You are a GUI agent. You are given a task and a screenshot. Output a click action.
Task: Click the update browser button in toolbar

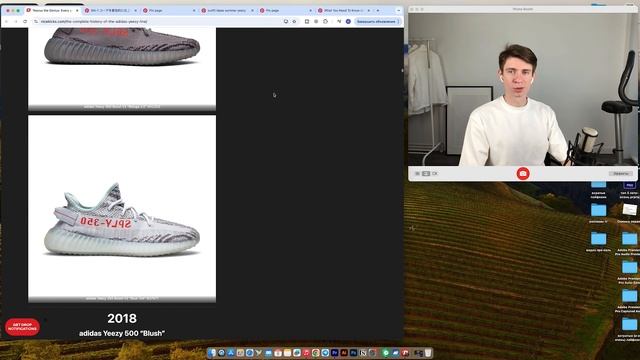tap(377, 21)
